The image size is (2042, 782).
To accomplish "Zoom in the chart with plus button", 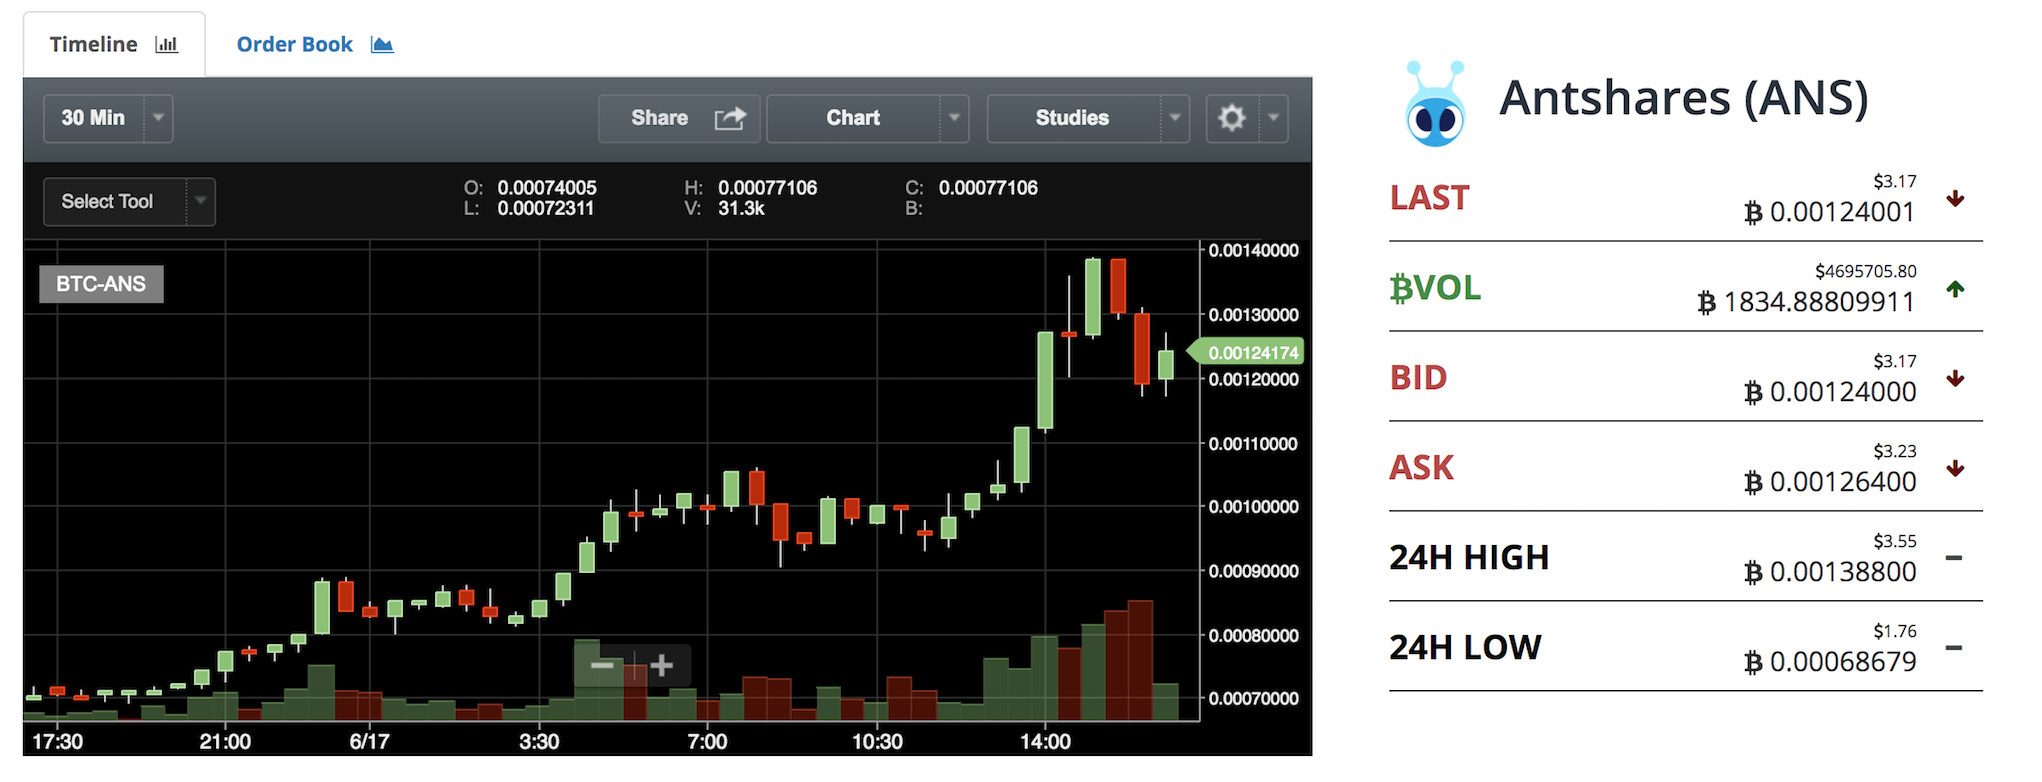I will pos(661,665).
